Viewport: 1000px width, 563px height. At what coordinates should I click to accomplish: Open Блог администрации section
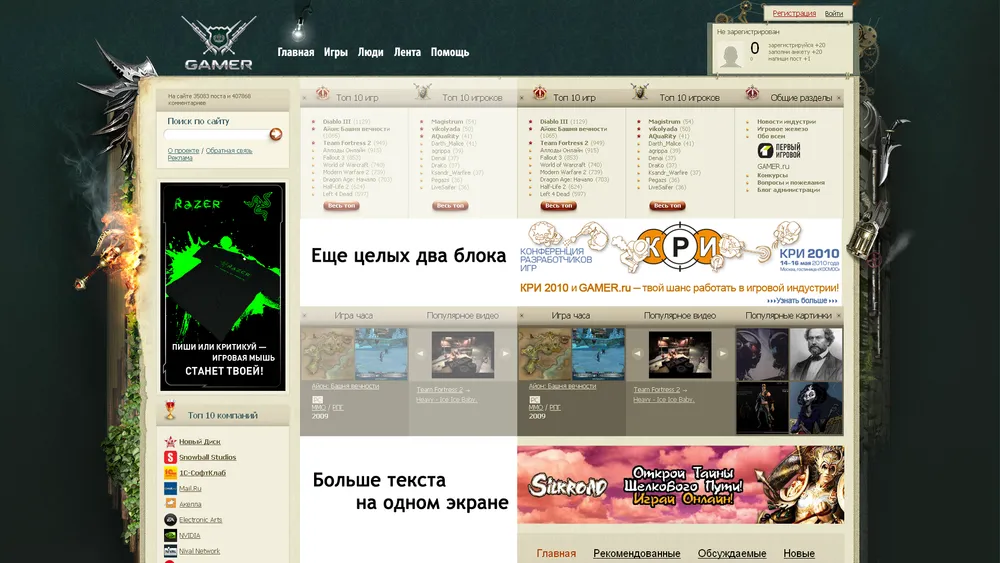(x=788, y=190)
